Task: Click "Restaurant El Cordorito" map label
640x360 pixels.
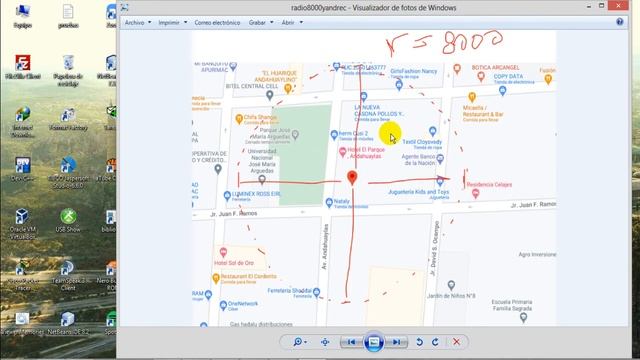Action: coord(249,276)
